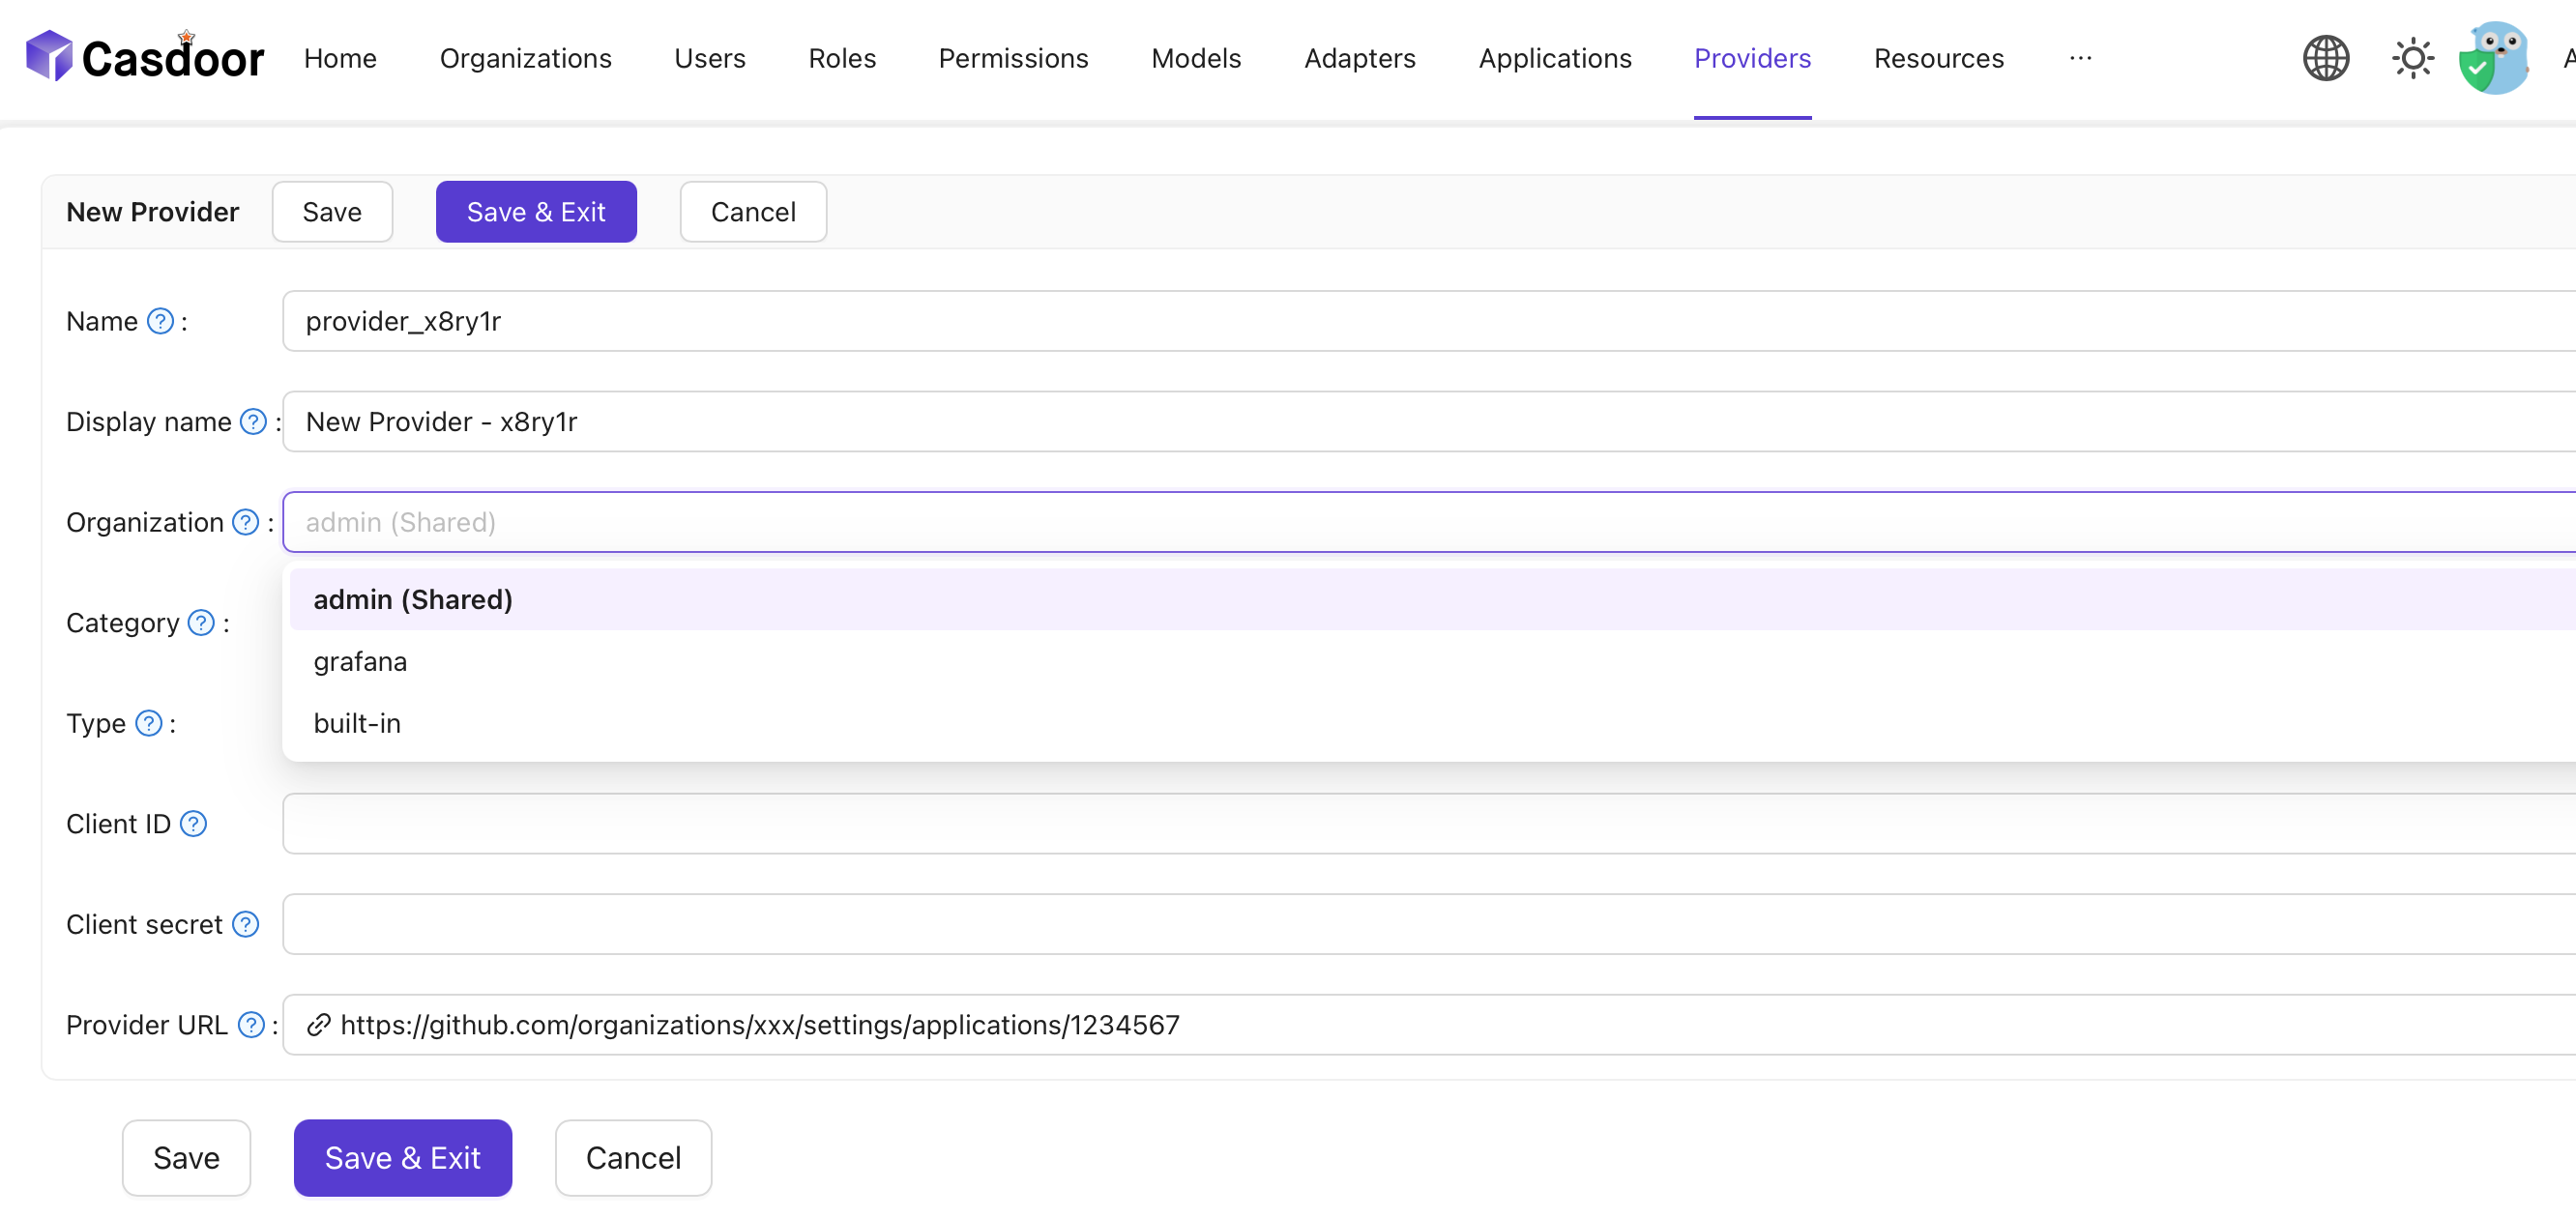Image resolution: width=2576 pixels, height=1218 pixels.
Task: Select built-in from the Organization dropdown
Action: (x=356, y=723)
